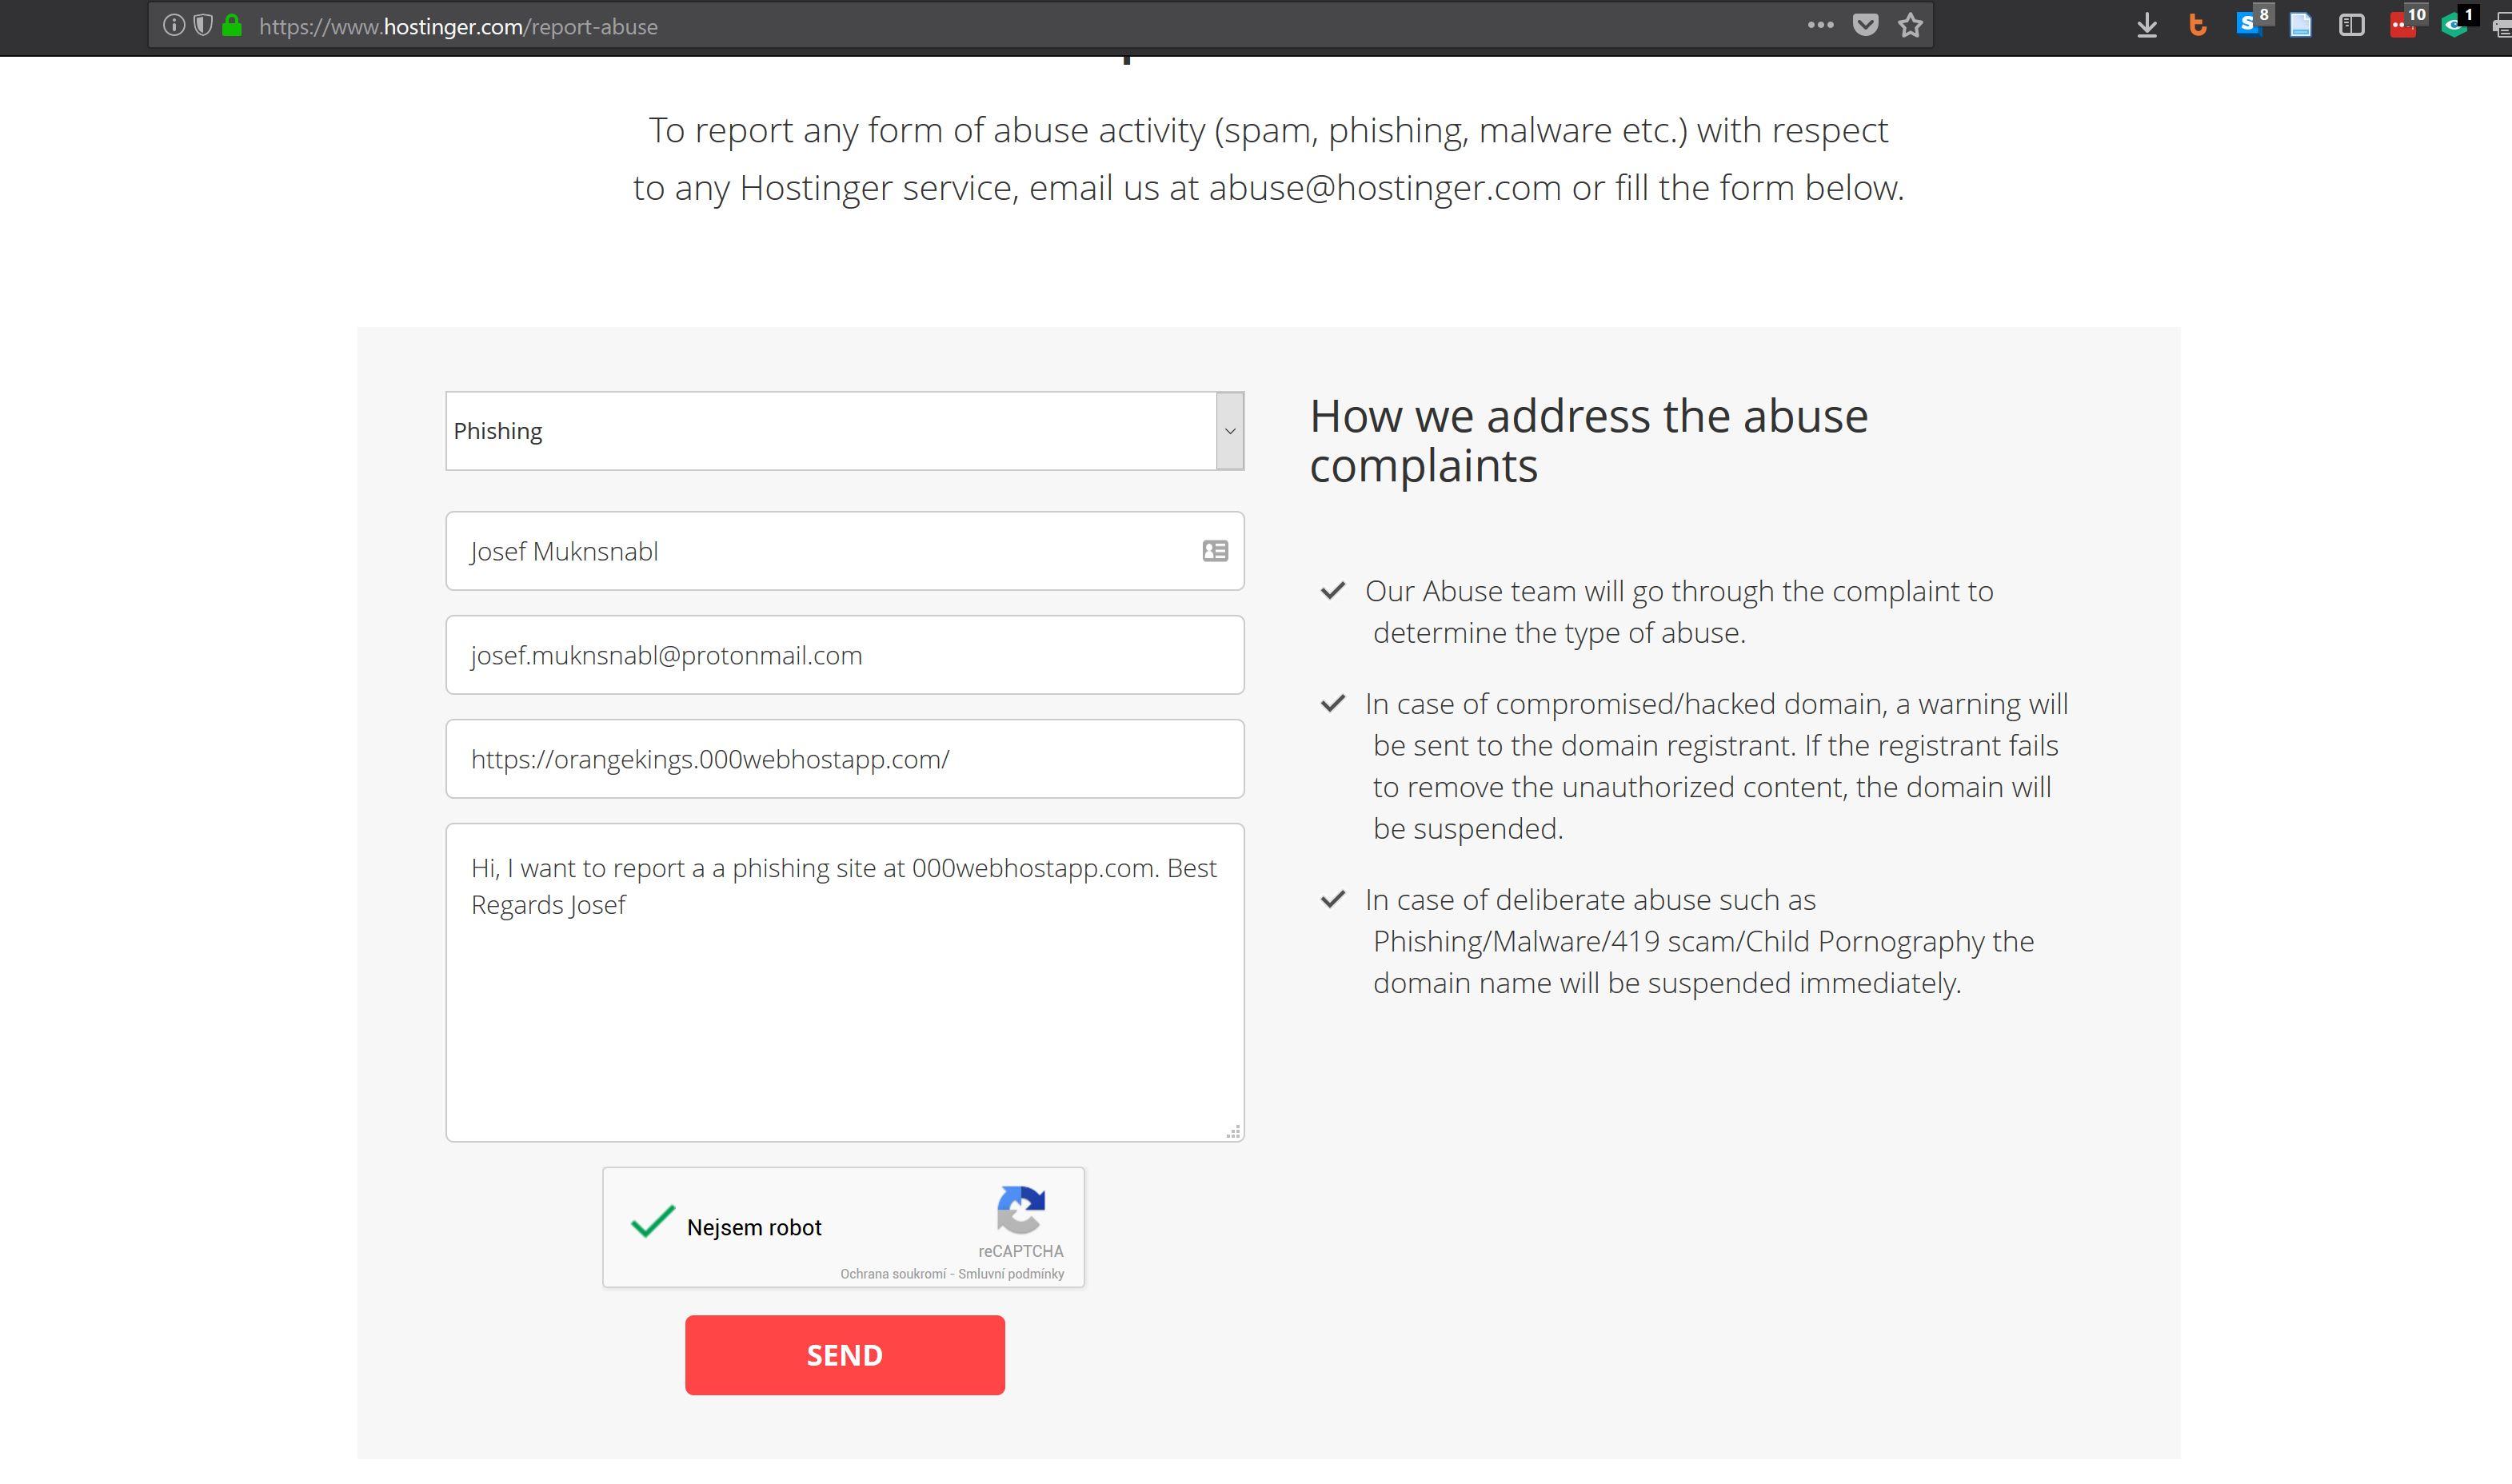Open 'Ochrana soukromí' privacy link
Screen dimensions: 2512x1484
tap(892, 1274)
